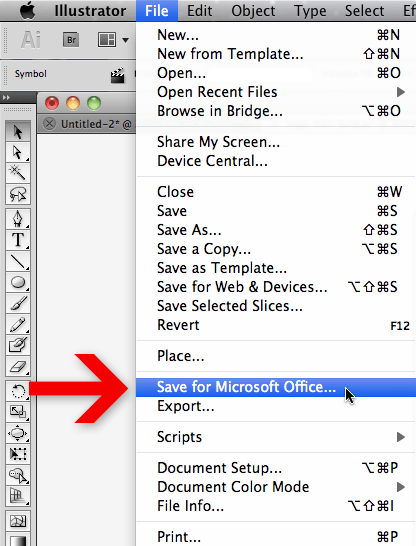Select the Column Graph tool
Viewport: 416px width, 546px height.
pos(18,496)
